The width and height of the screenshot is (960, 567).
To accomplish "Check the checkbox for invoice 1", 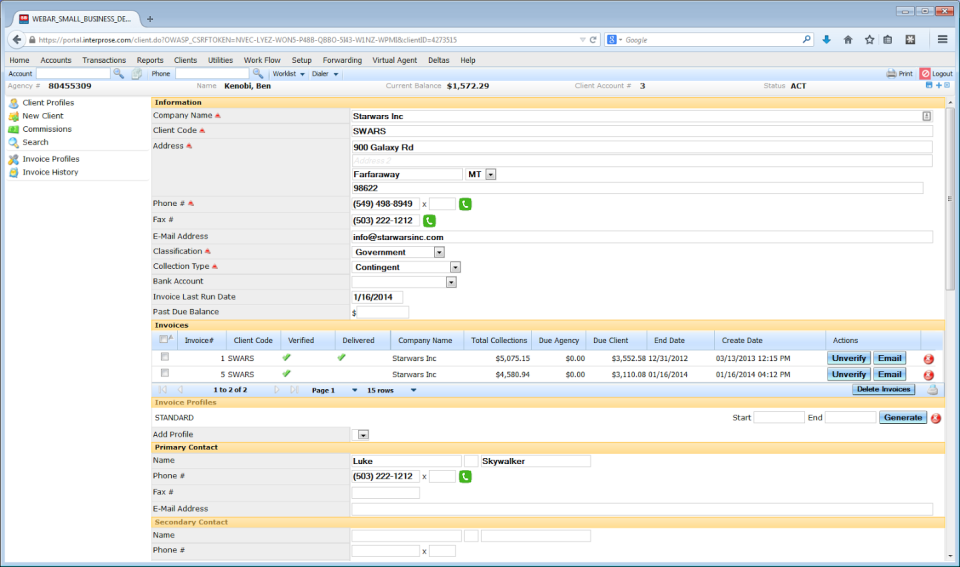I will point(165,357).
